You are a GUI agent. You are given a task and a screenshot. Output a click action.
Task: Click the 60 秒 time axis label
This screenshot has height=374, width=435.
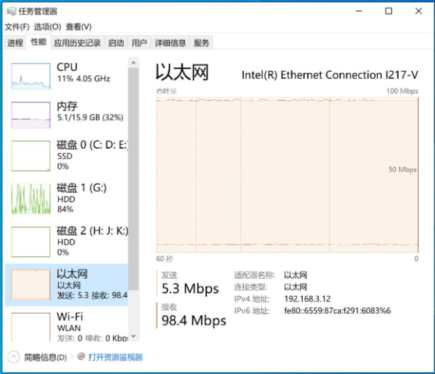point(164,259)
